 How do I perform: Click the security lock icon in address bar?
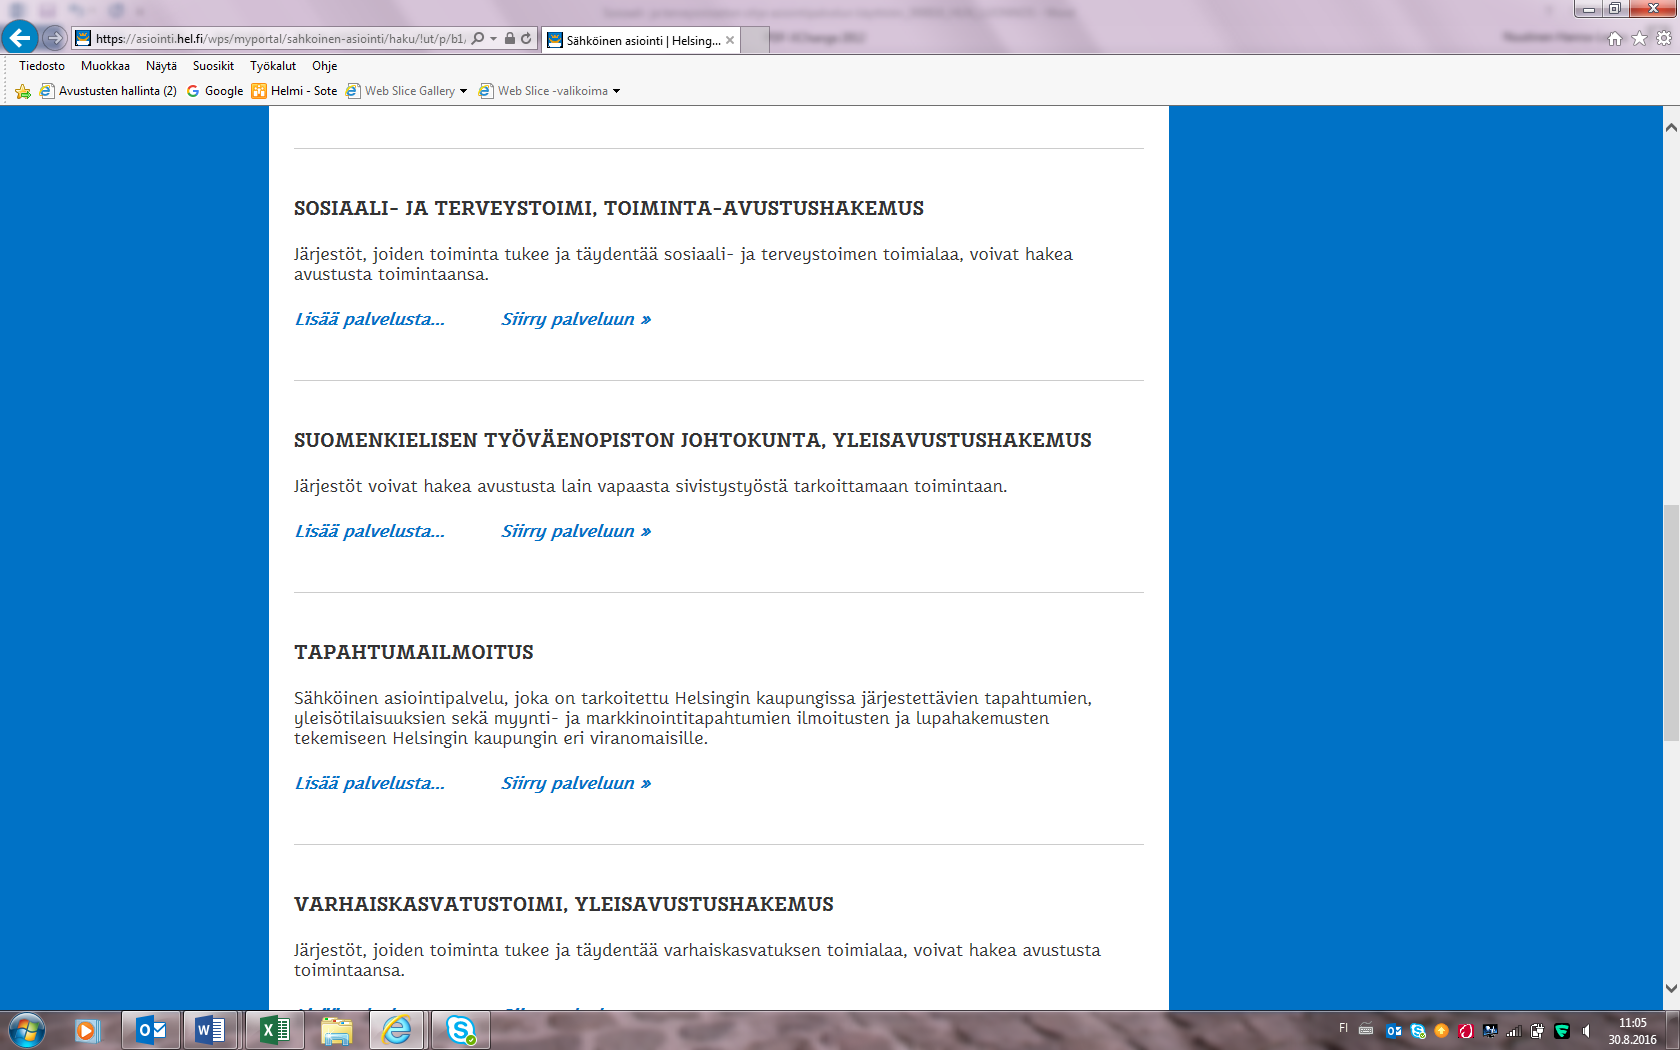click(510, 38)
